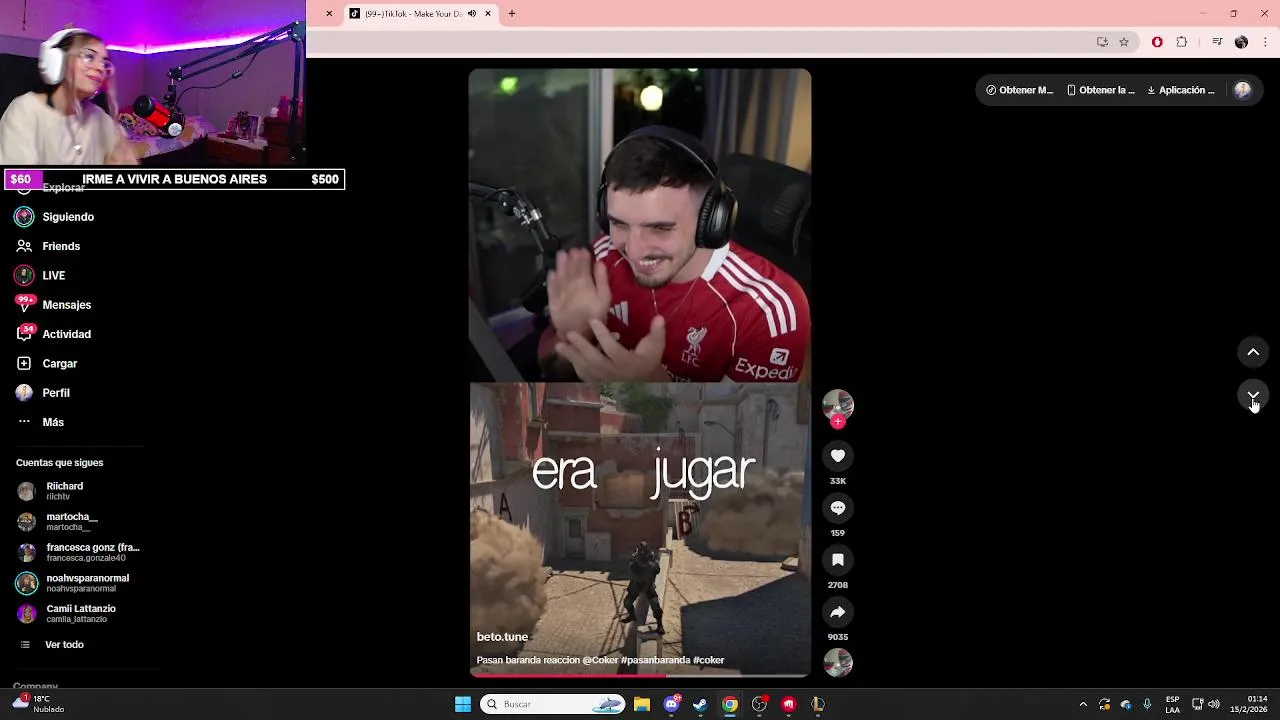The height and width of the screenshot is (720, 1280).
Task: Open the media controls icon in Chrome
Action: point(1217,42)
